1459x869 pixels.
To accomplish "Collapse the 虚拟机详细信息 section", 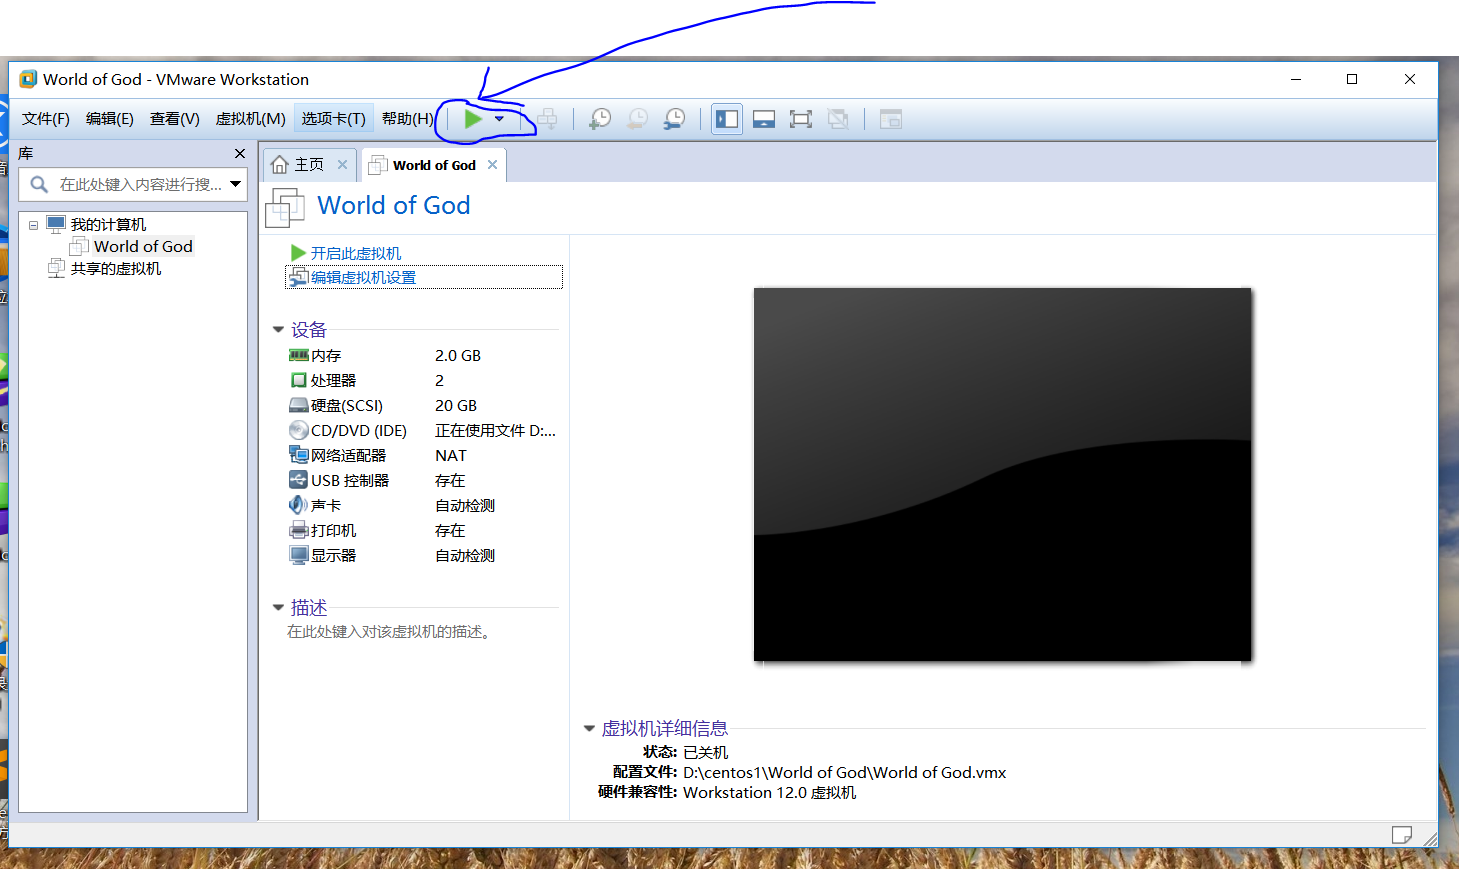I will tap(589, 729).
